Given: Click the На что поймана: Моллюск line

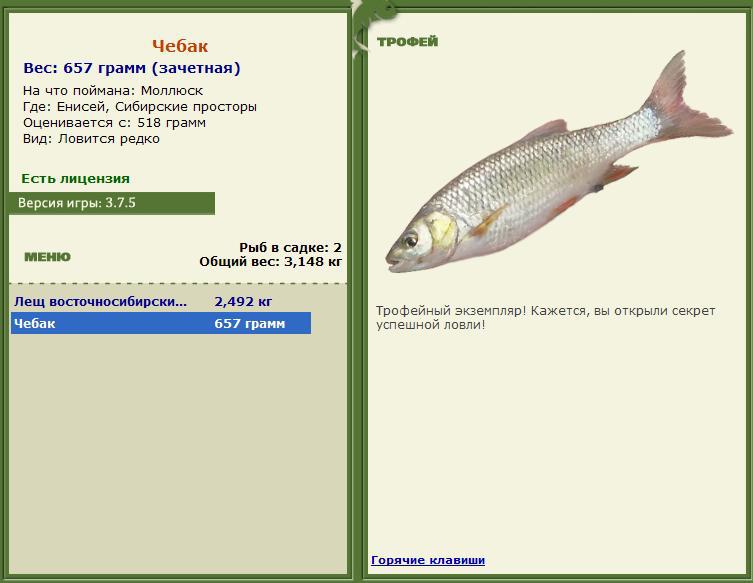Looking at the screenshot, I should [x=113, y=90].
